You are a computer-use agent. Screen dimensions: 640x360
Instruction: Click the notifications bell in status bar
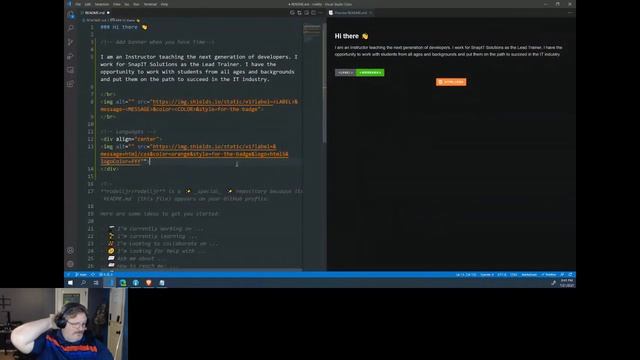pos(571,274)
